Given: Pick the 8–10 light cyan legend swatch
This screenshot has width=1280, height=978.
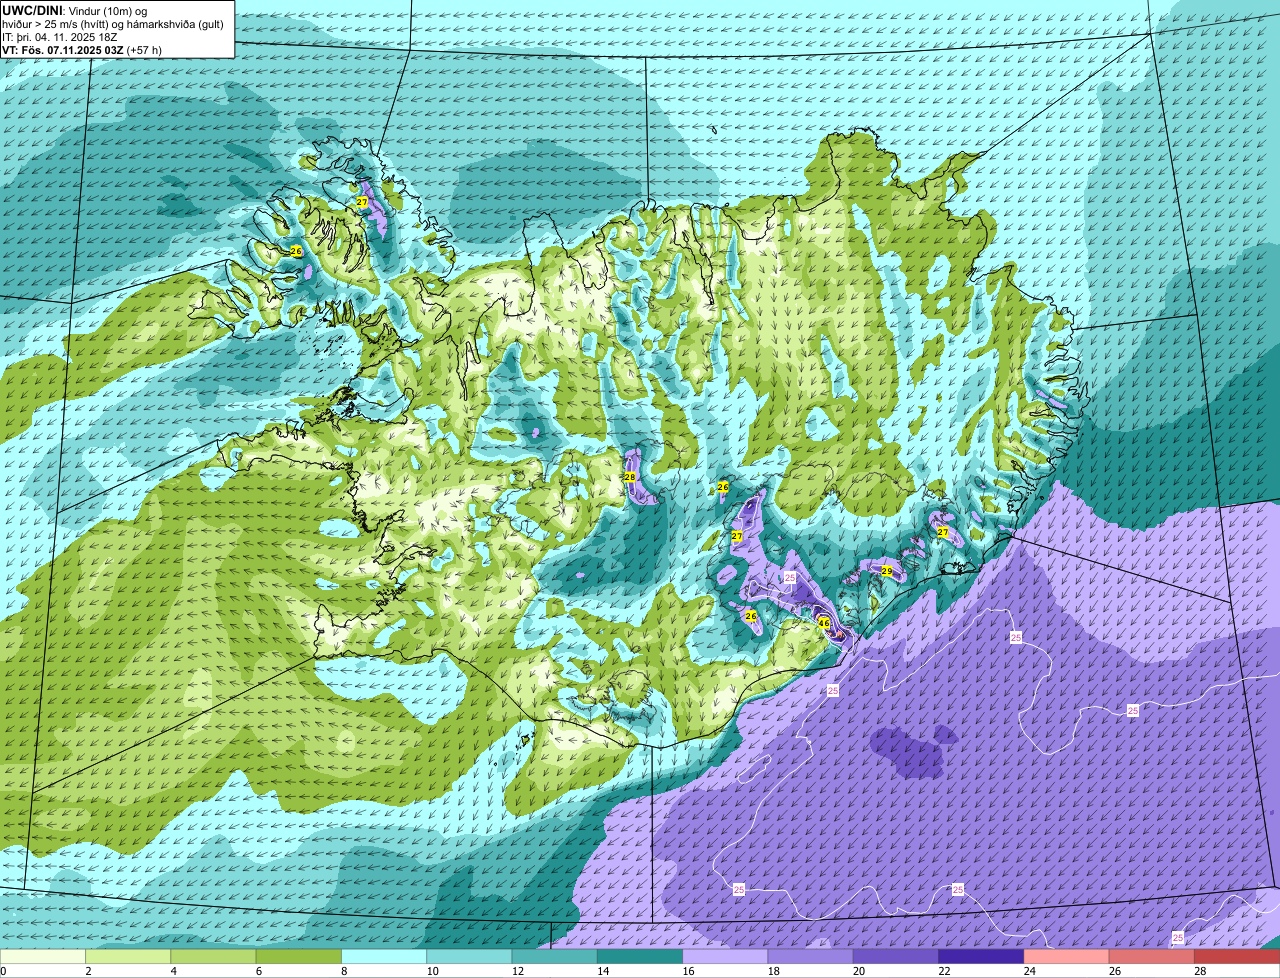Looking at the screenshot, I should point(384,957).
